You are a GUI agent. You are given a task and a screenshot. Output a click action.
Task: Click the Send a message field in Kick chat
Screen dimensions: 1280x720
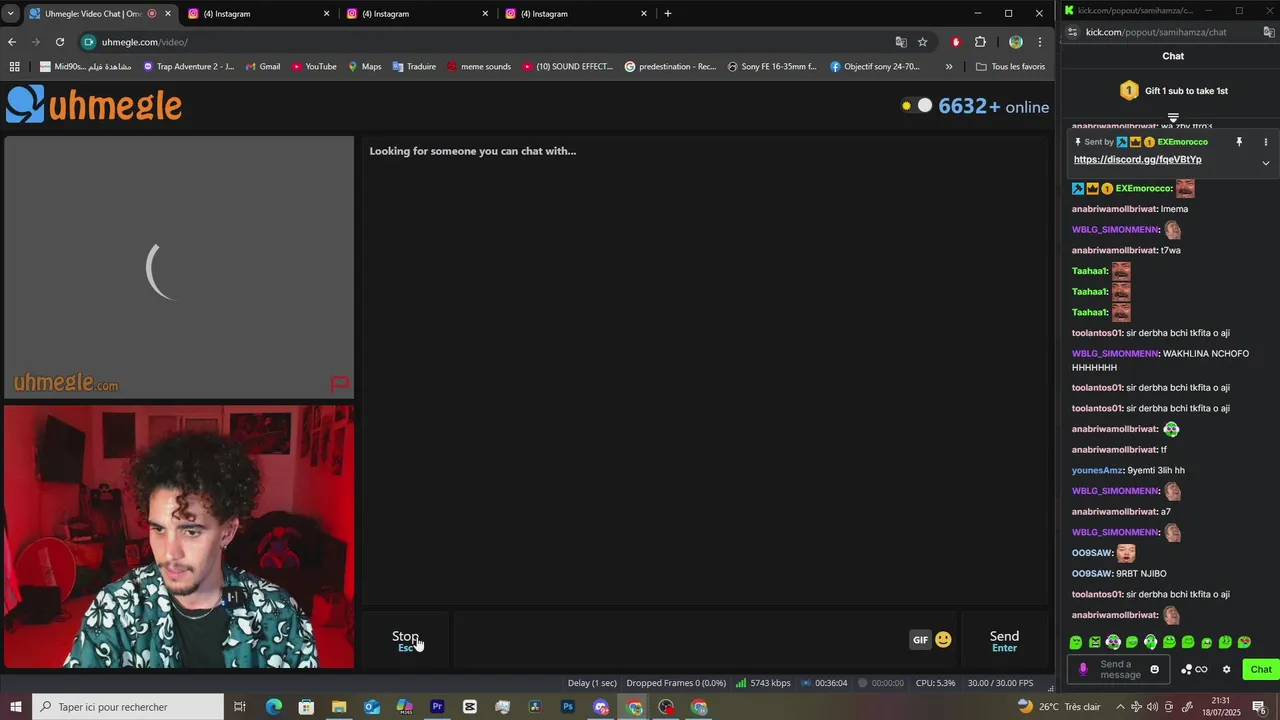point(1120,670)
